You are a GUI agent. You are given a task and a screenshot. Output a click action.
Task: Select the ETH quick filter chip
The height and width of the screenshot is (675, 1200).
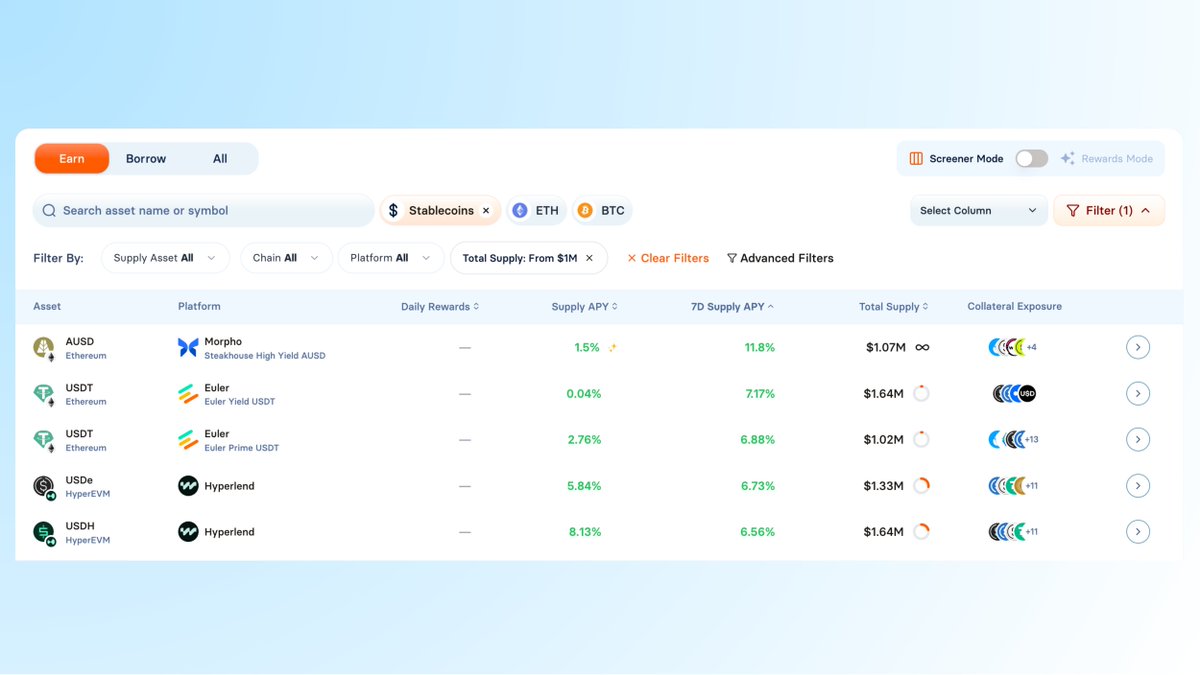click(537, 211)
